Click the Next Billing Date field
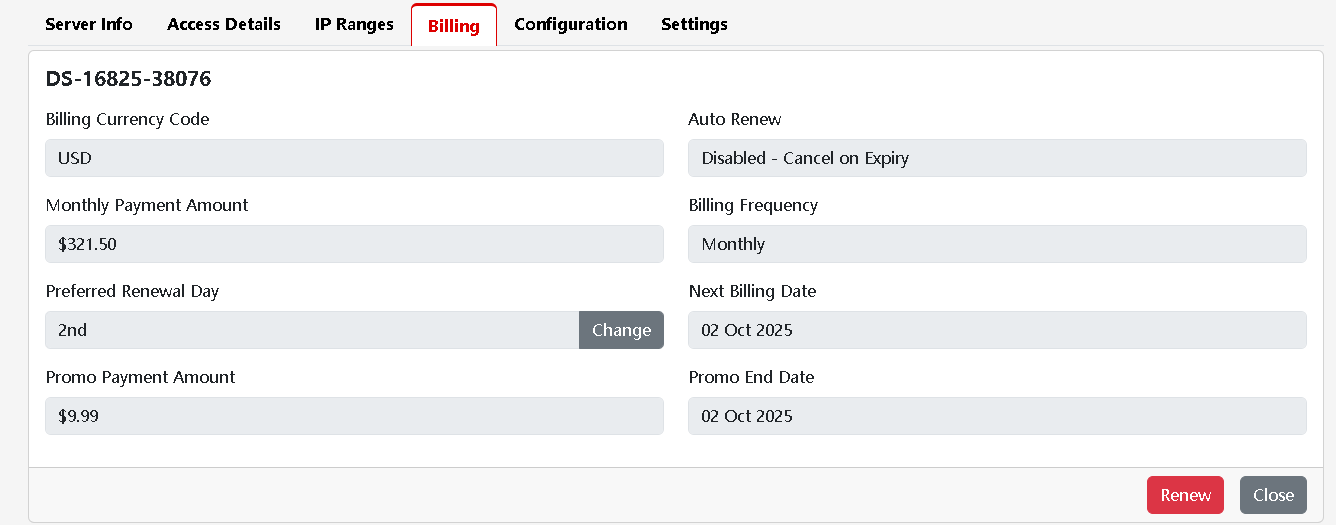The width and height of the screenshot is (1336, 525). pyautogui.click(x=997, y=330)
